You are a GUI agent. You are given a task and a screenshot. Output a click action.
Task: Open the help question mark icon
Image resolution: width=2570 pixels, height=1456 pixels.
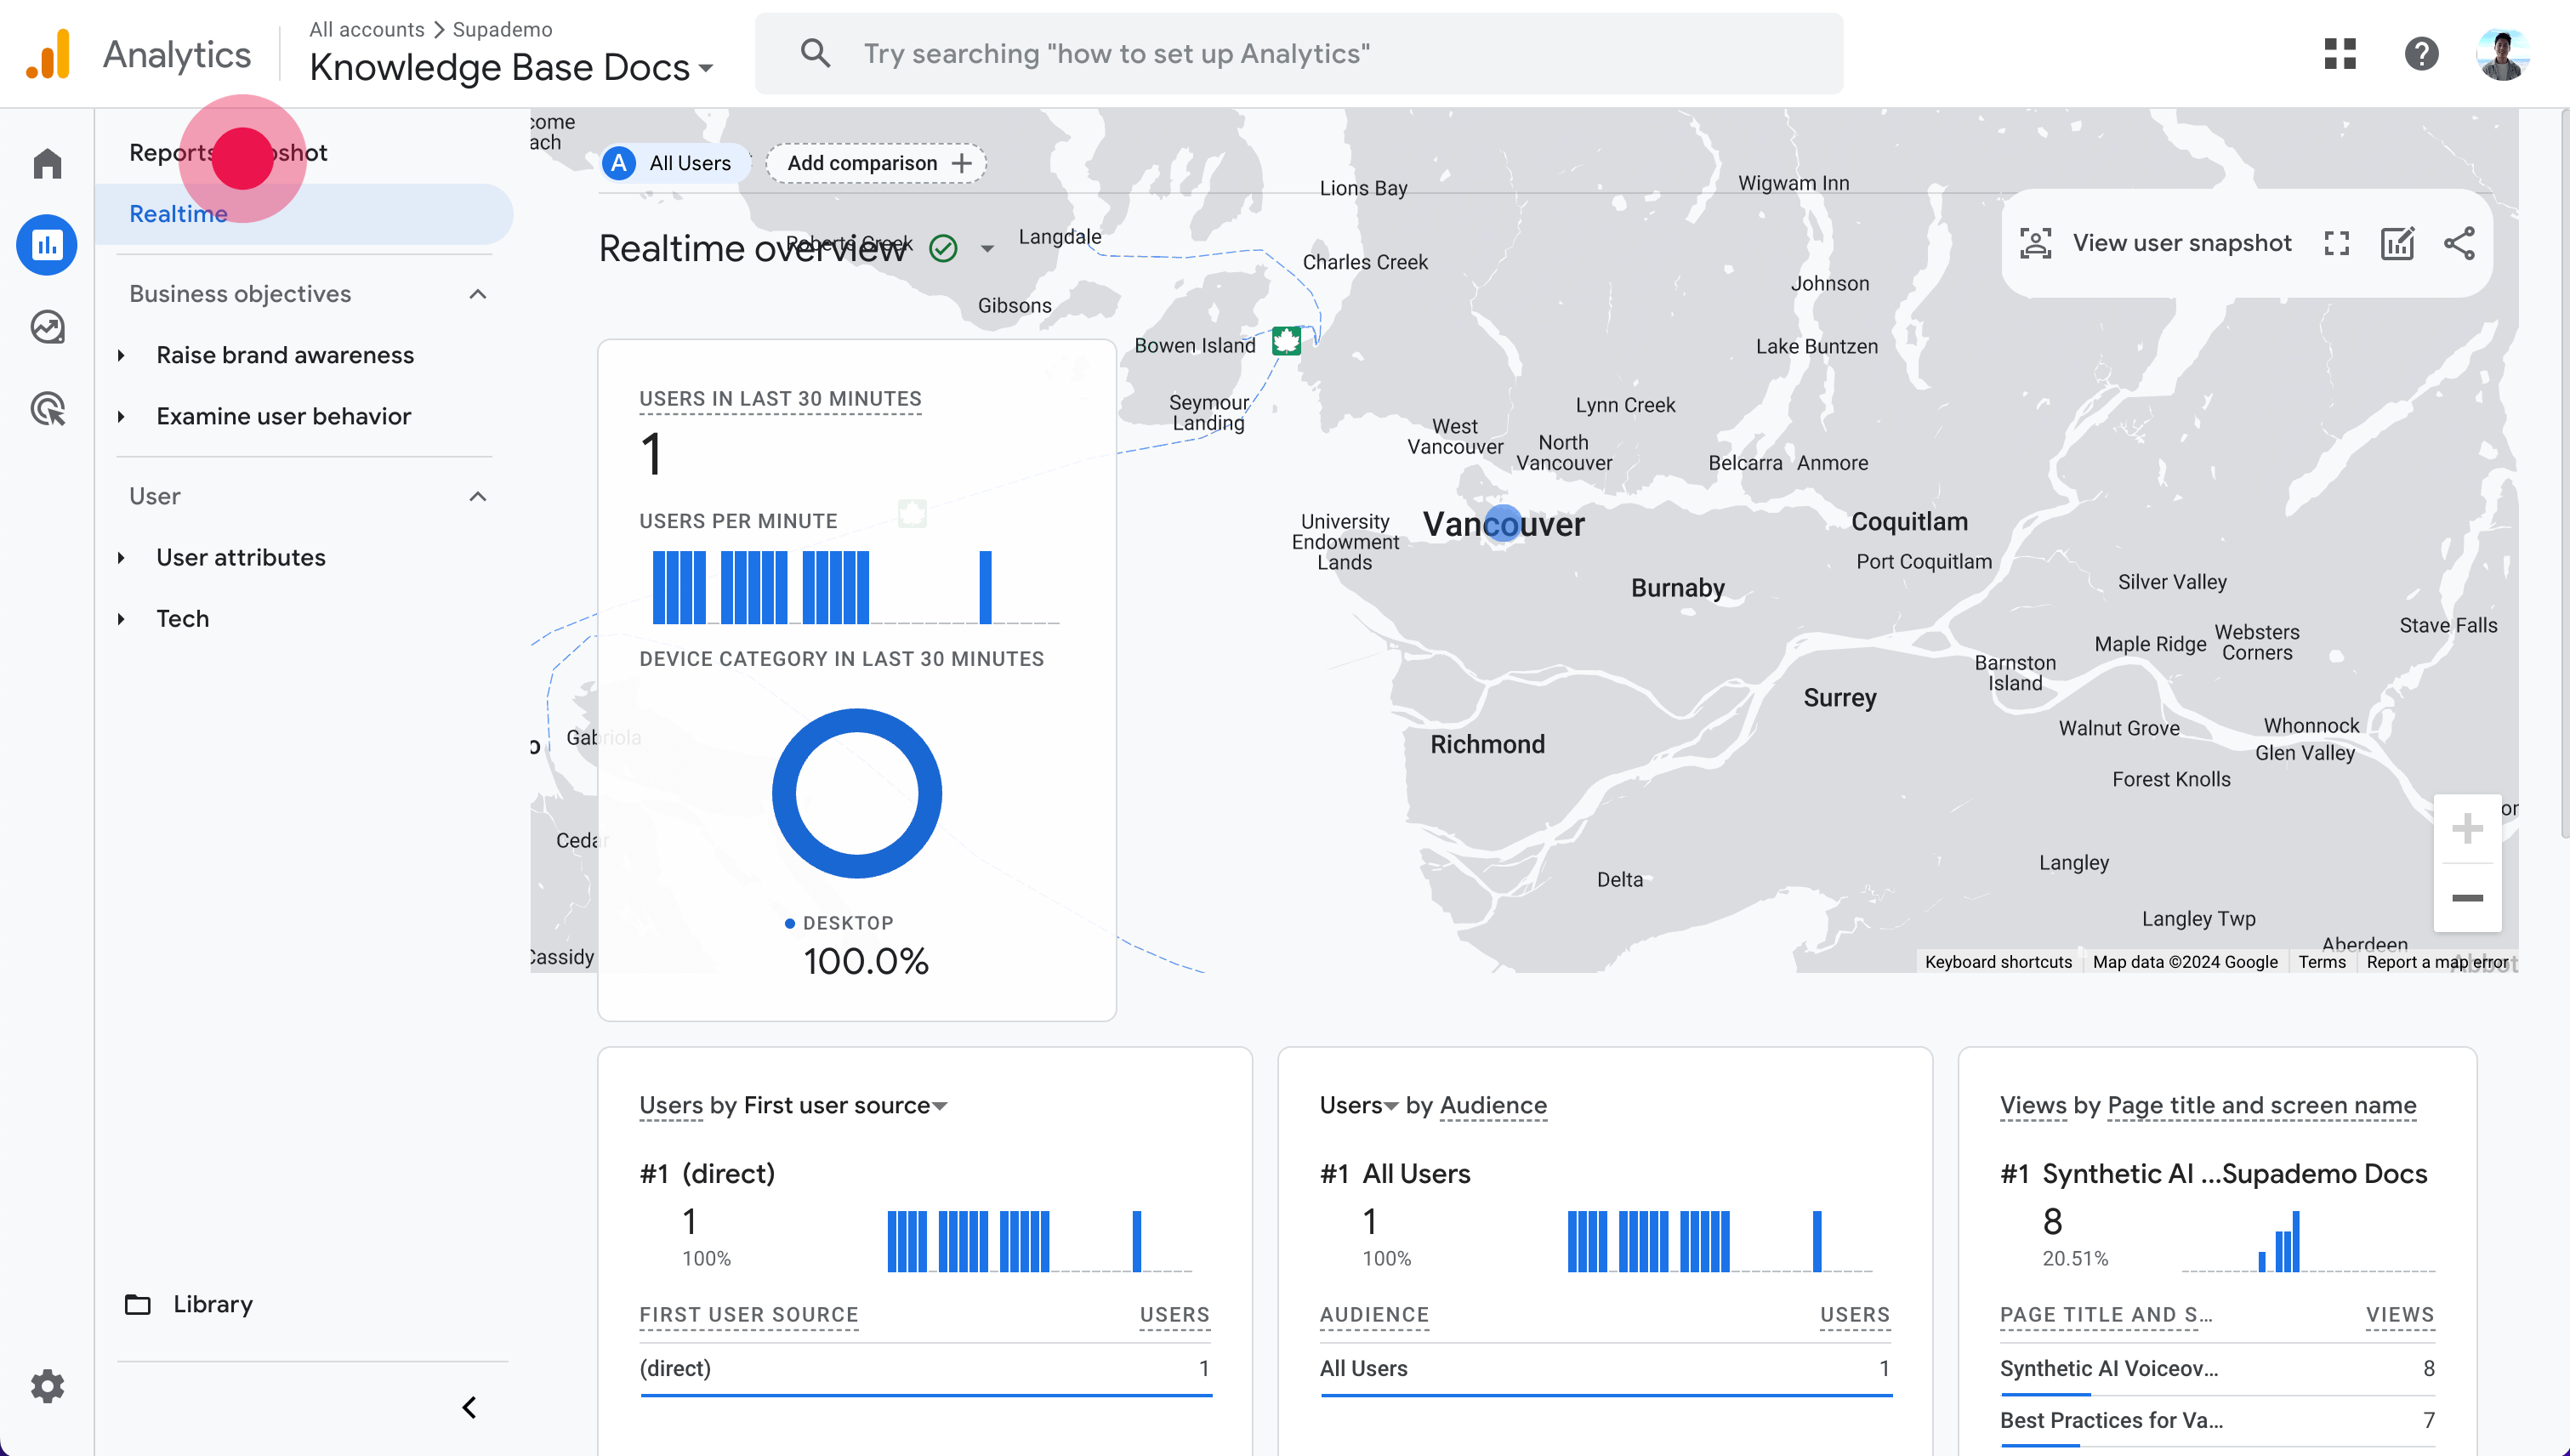tap(2420, 54)
